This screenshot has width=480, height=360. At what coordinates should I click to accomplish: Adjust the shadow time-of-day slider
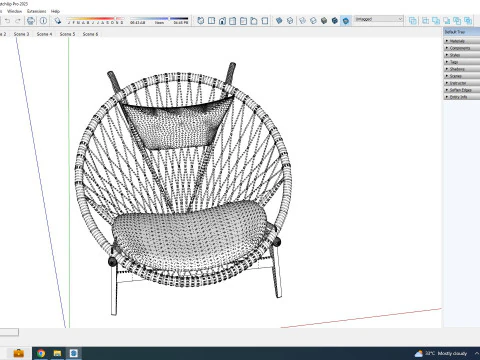click(159, 21)
